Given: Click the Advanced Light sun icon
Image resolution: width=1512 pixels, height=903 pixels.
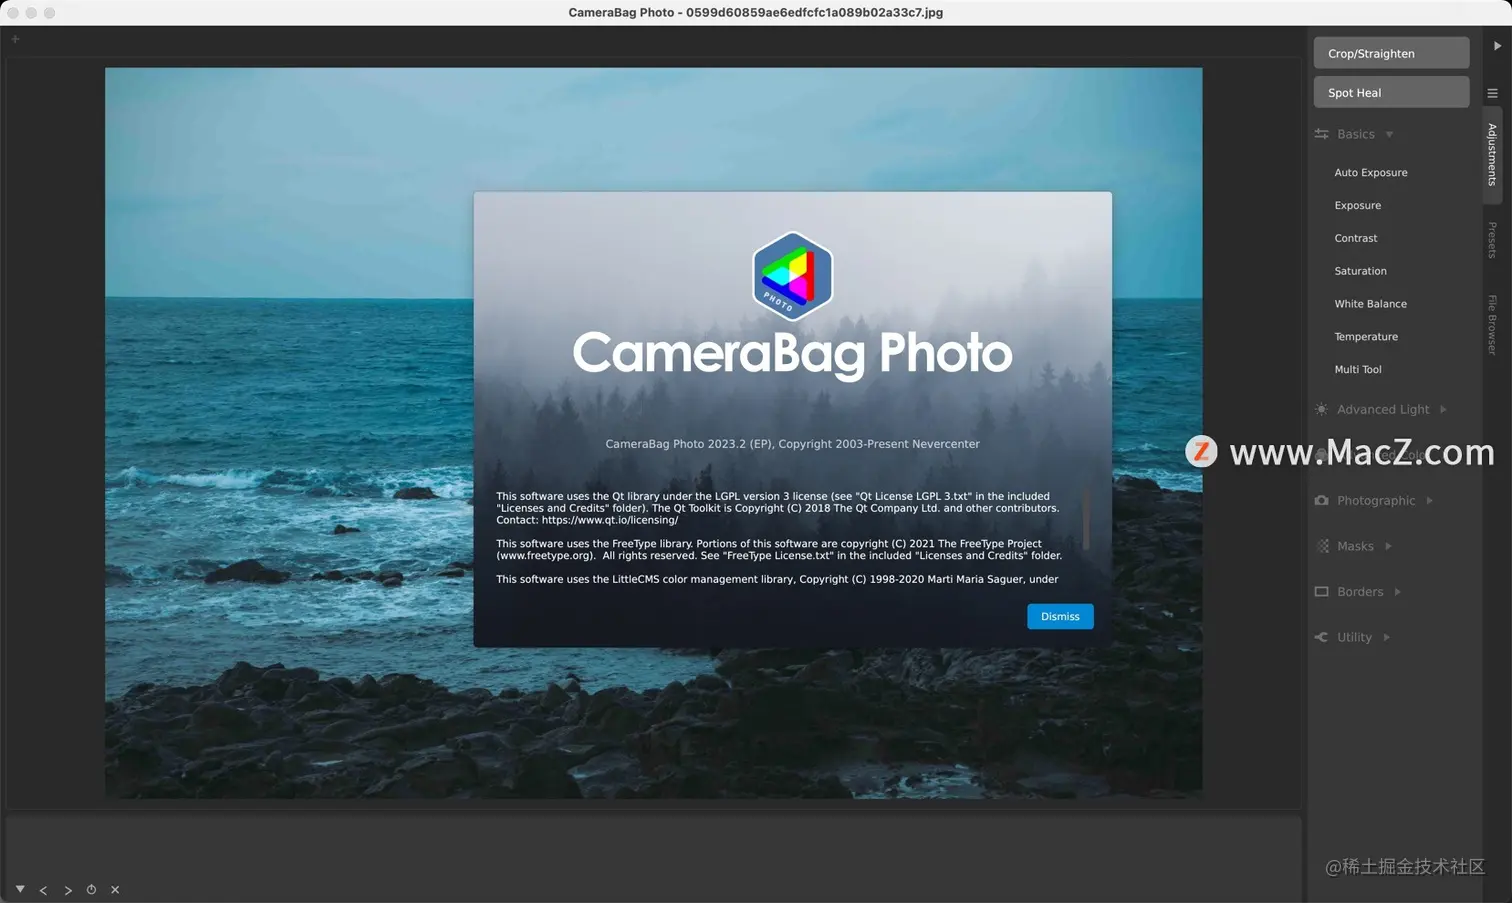Looking at the screenshot, I should 1321,409.
